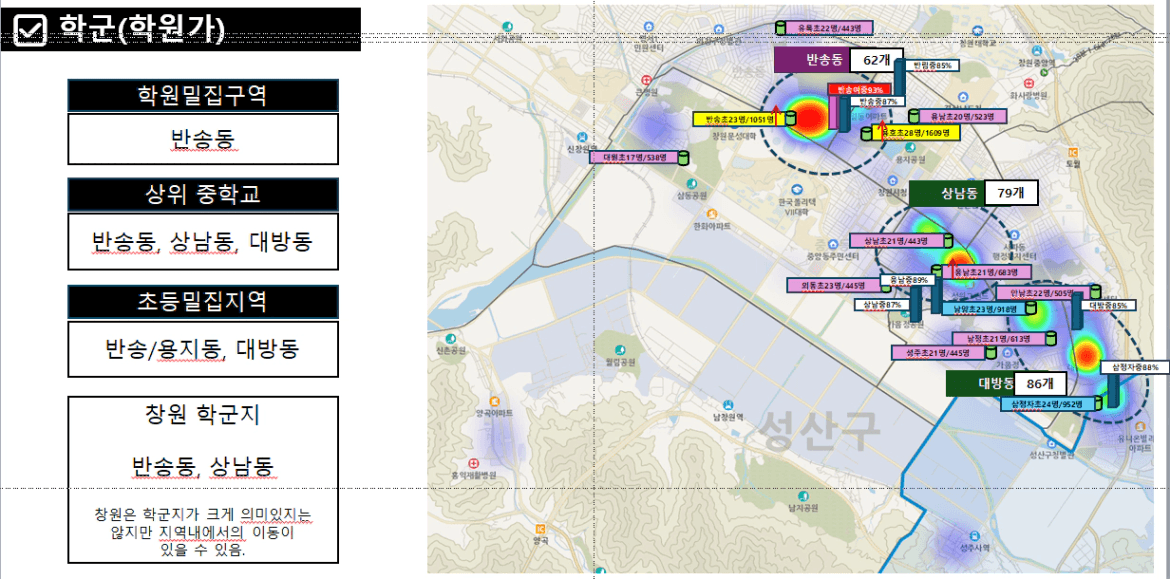This screenshot has width=1170, height=579.
Task: Select the blue bar beneath 삼정자중88%
Action: (x=1113, y=390)
